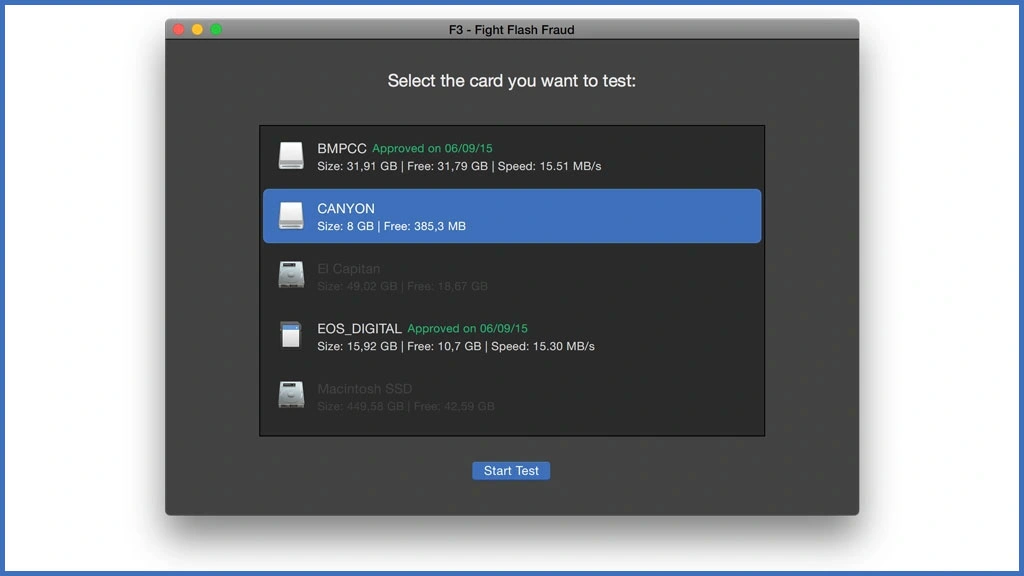This screenshot has height=576, width=1024.
Task: Click EOS_DIGITAL's 15,92 GB details line
Action: (455, 346)
